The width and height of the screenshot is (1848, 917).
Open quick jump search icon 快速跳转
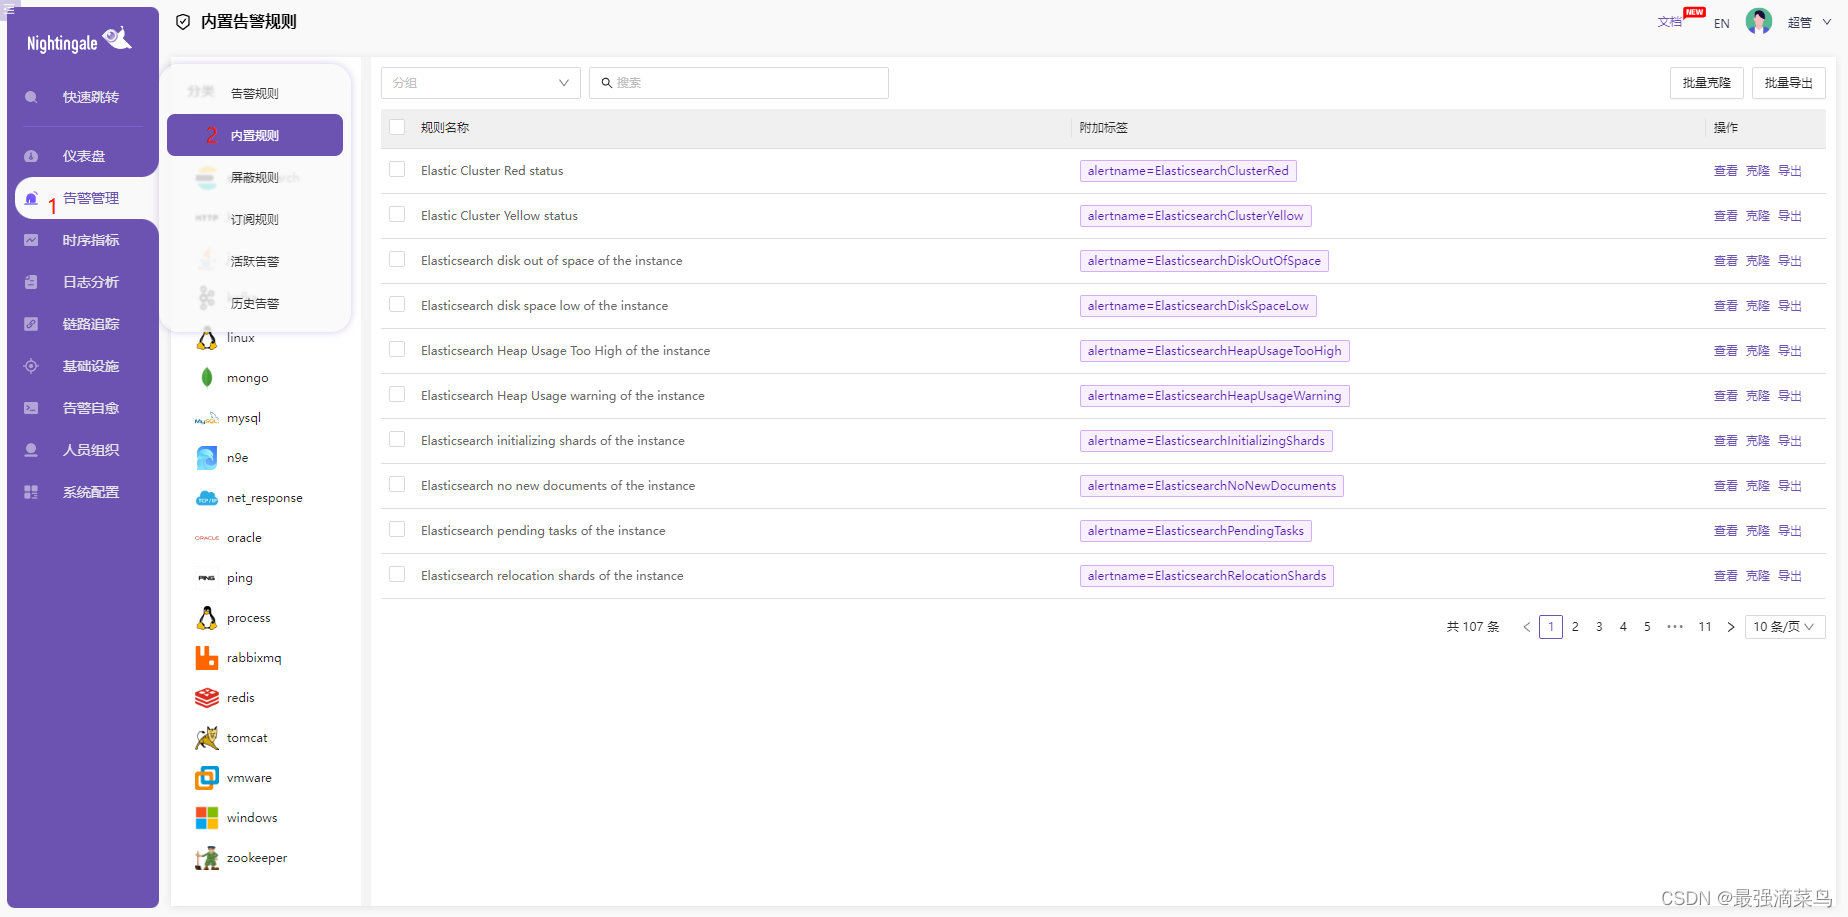coord(31,97)
